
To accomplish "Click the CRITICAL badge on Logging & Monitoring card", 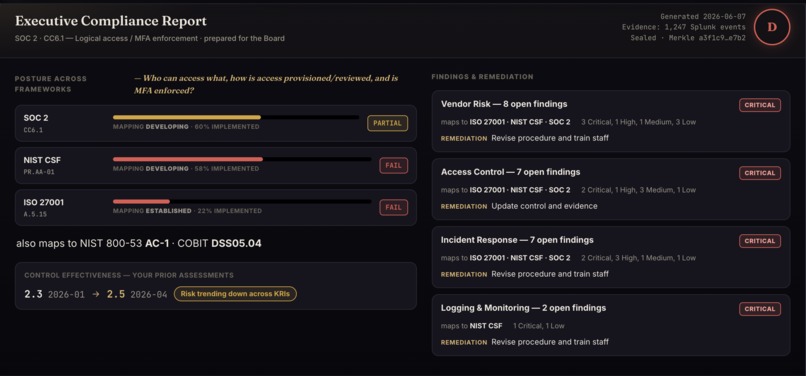I will 760,309.
